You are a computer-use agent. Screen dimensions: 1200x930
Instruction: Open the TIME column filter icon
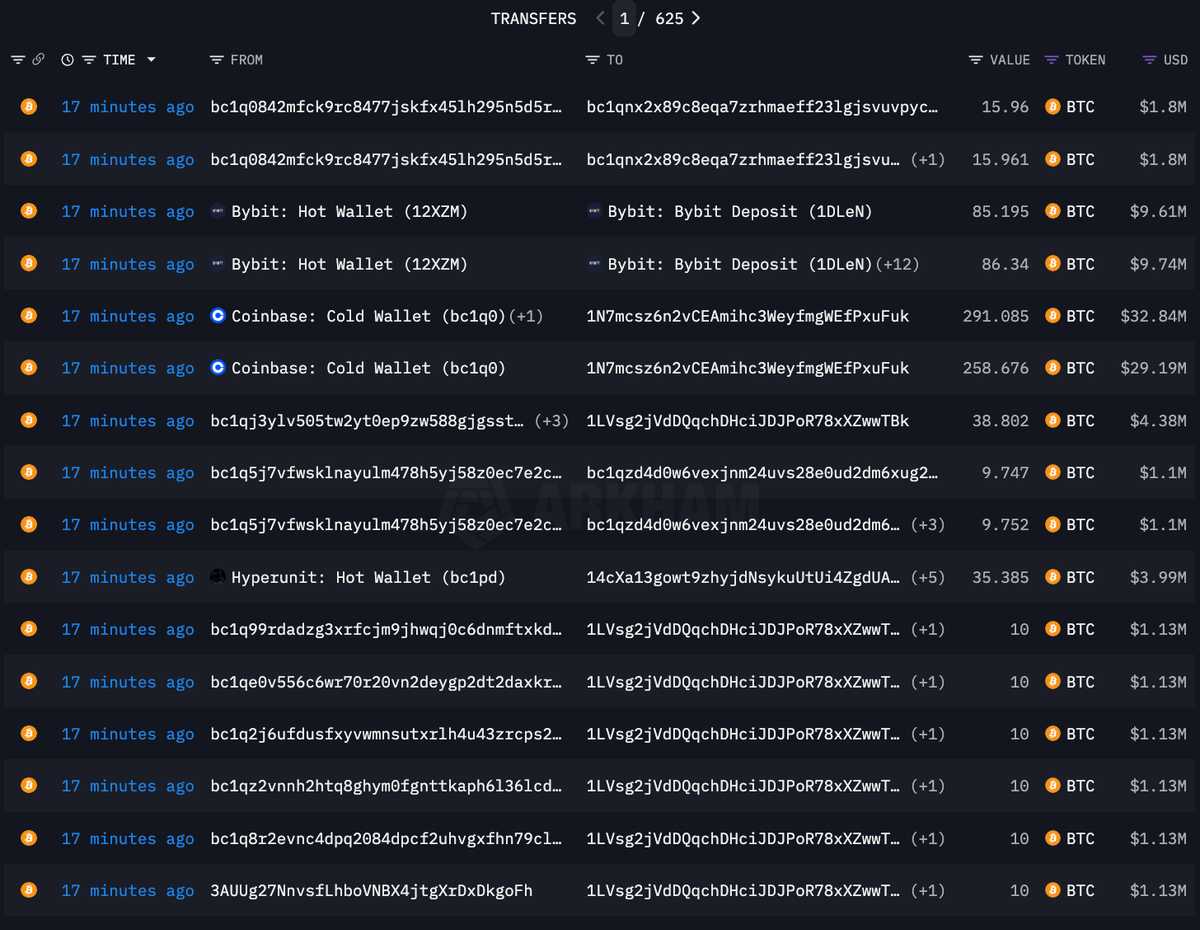(89, 60)
